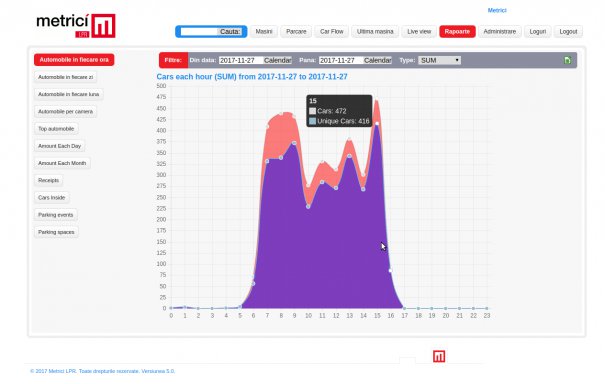Open the Administrare menu
605x384 pixels.
coord(500,32)
